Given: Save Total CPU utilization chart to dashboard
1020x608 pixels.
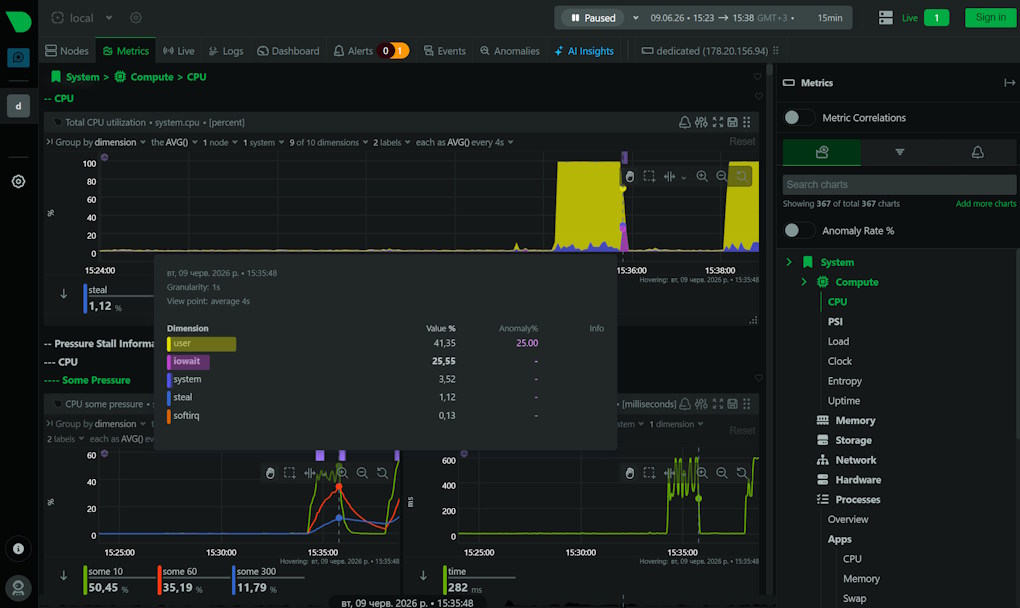Looking at the screenshot, I should (x=732, y=122).
